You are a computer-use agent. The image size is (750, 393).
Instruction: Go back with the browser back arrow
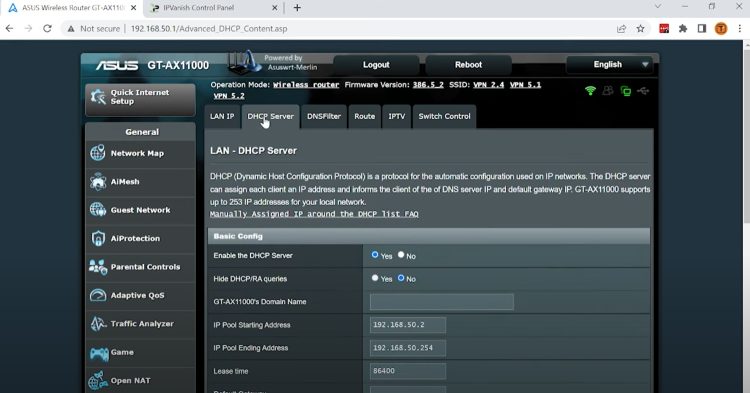pyautogui.click(x=10, y=29)
